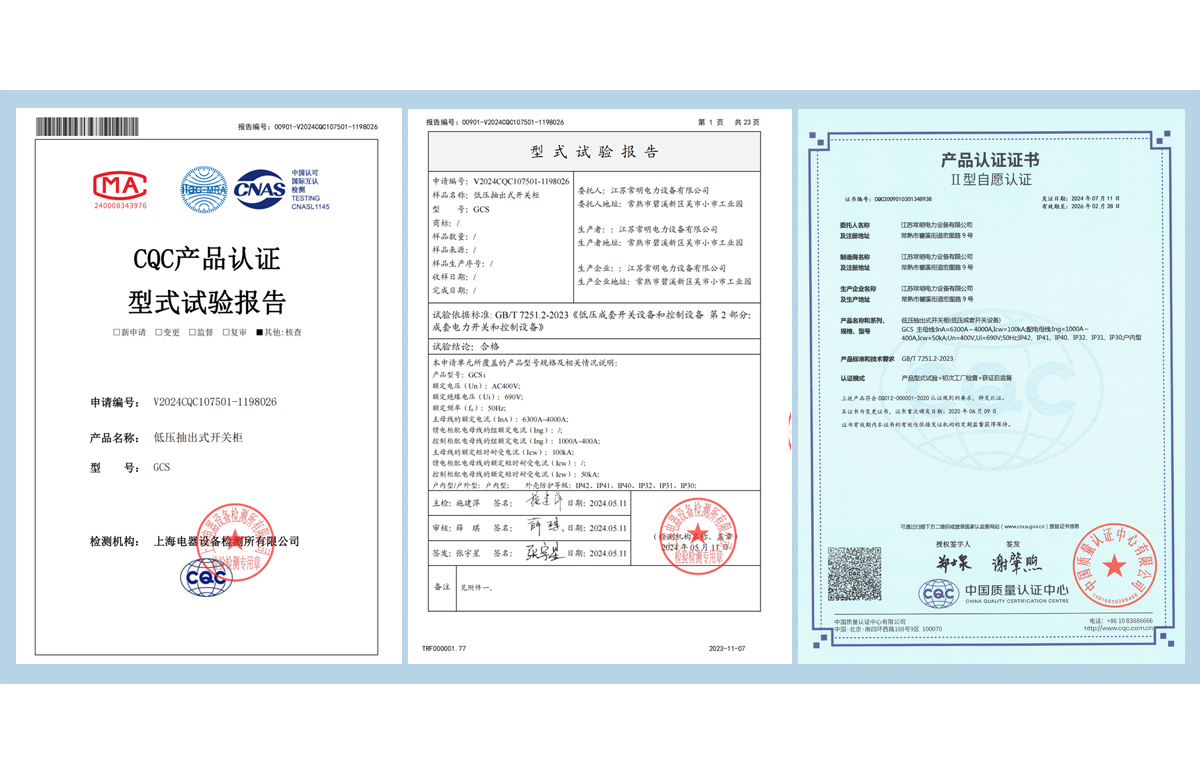Click the 型式试验报告 header in middle document

pos(593,152)
